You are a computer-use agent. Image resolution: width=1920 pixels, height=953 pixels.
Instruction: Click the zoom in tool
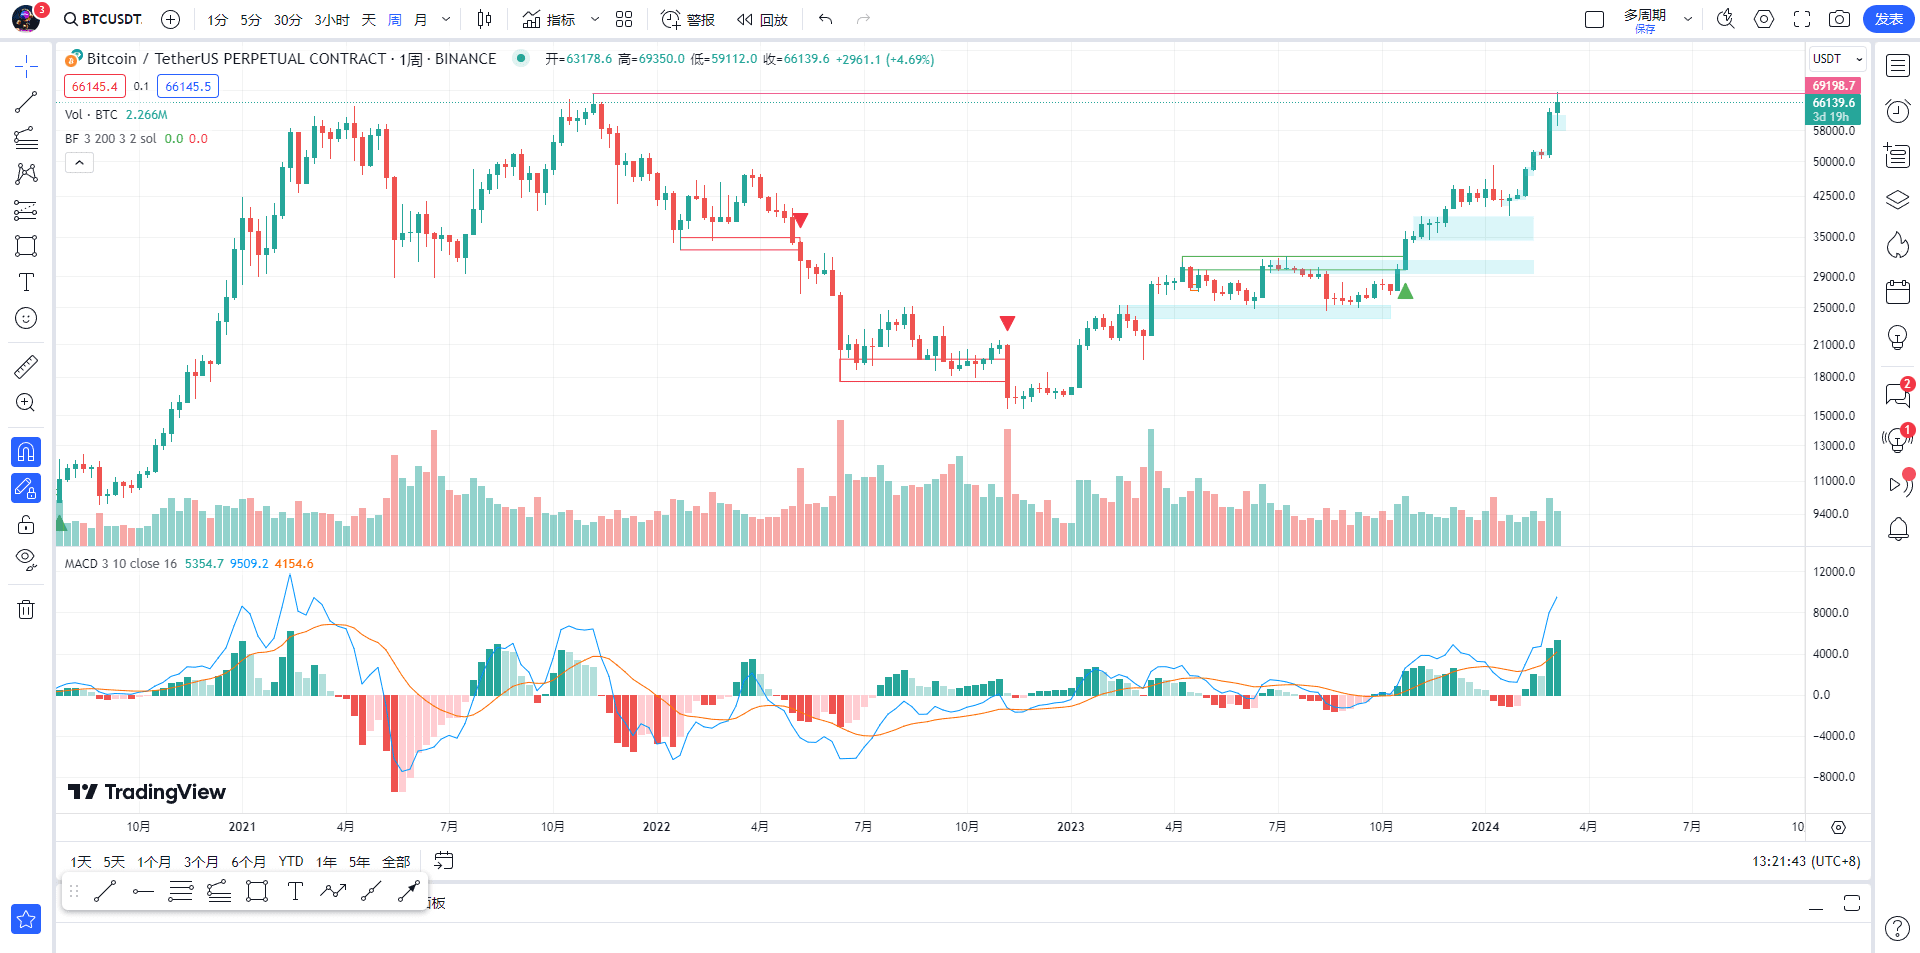26,403
